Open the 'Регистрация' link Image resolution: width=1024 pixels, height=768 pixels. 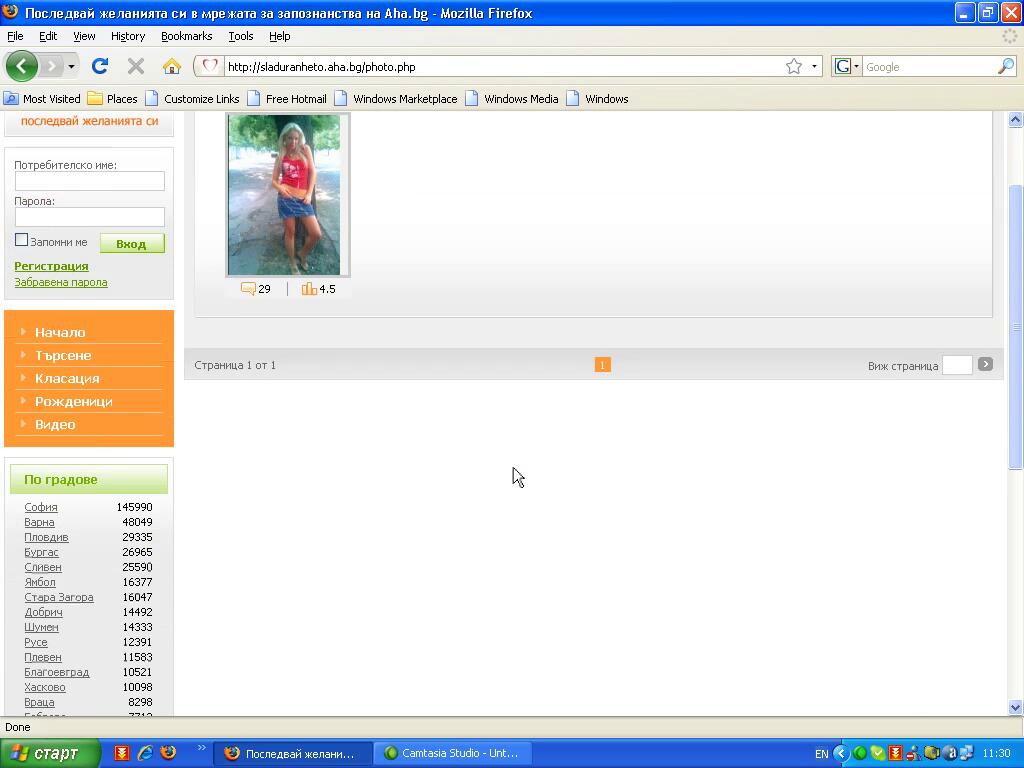pos(51,266)
